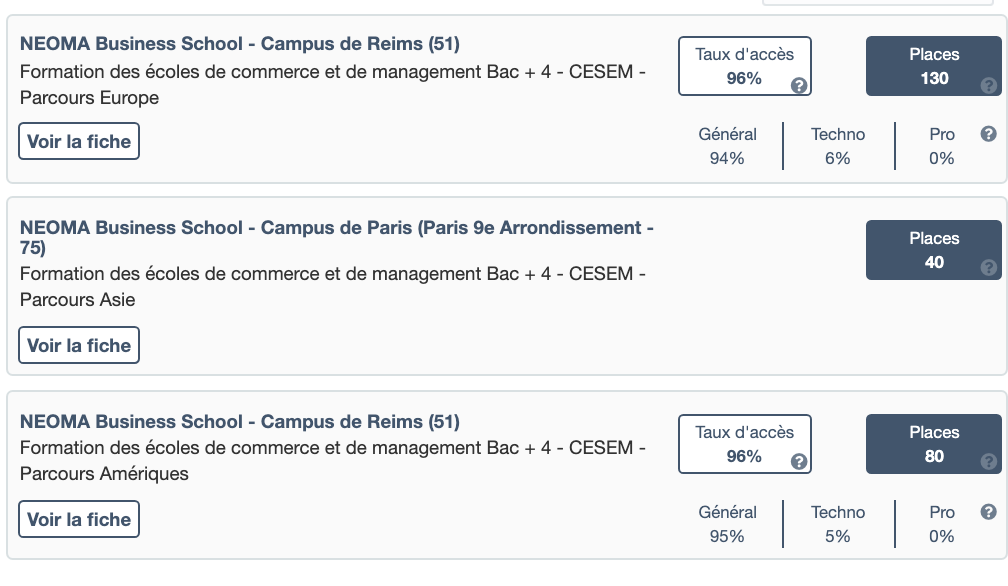
Task: Open Voir la fiche for Parcours Amériques
Action: [x=79, y=520]
